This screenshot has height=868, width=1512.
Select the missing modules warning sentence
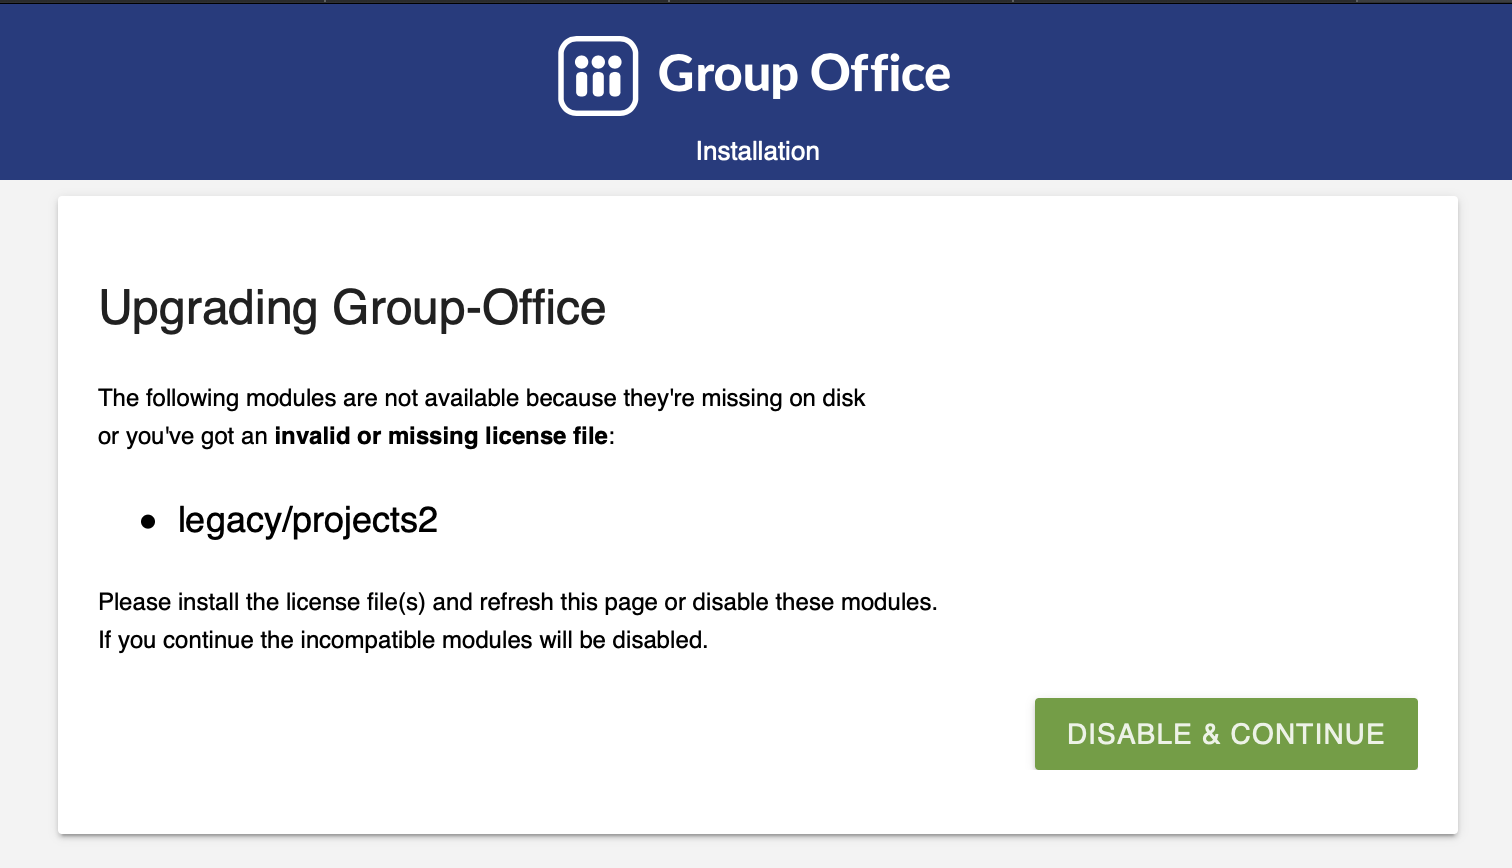click(481, 398)
